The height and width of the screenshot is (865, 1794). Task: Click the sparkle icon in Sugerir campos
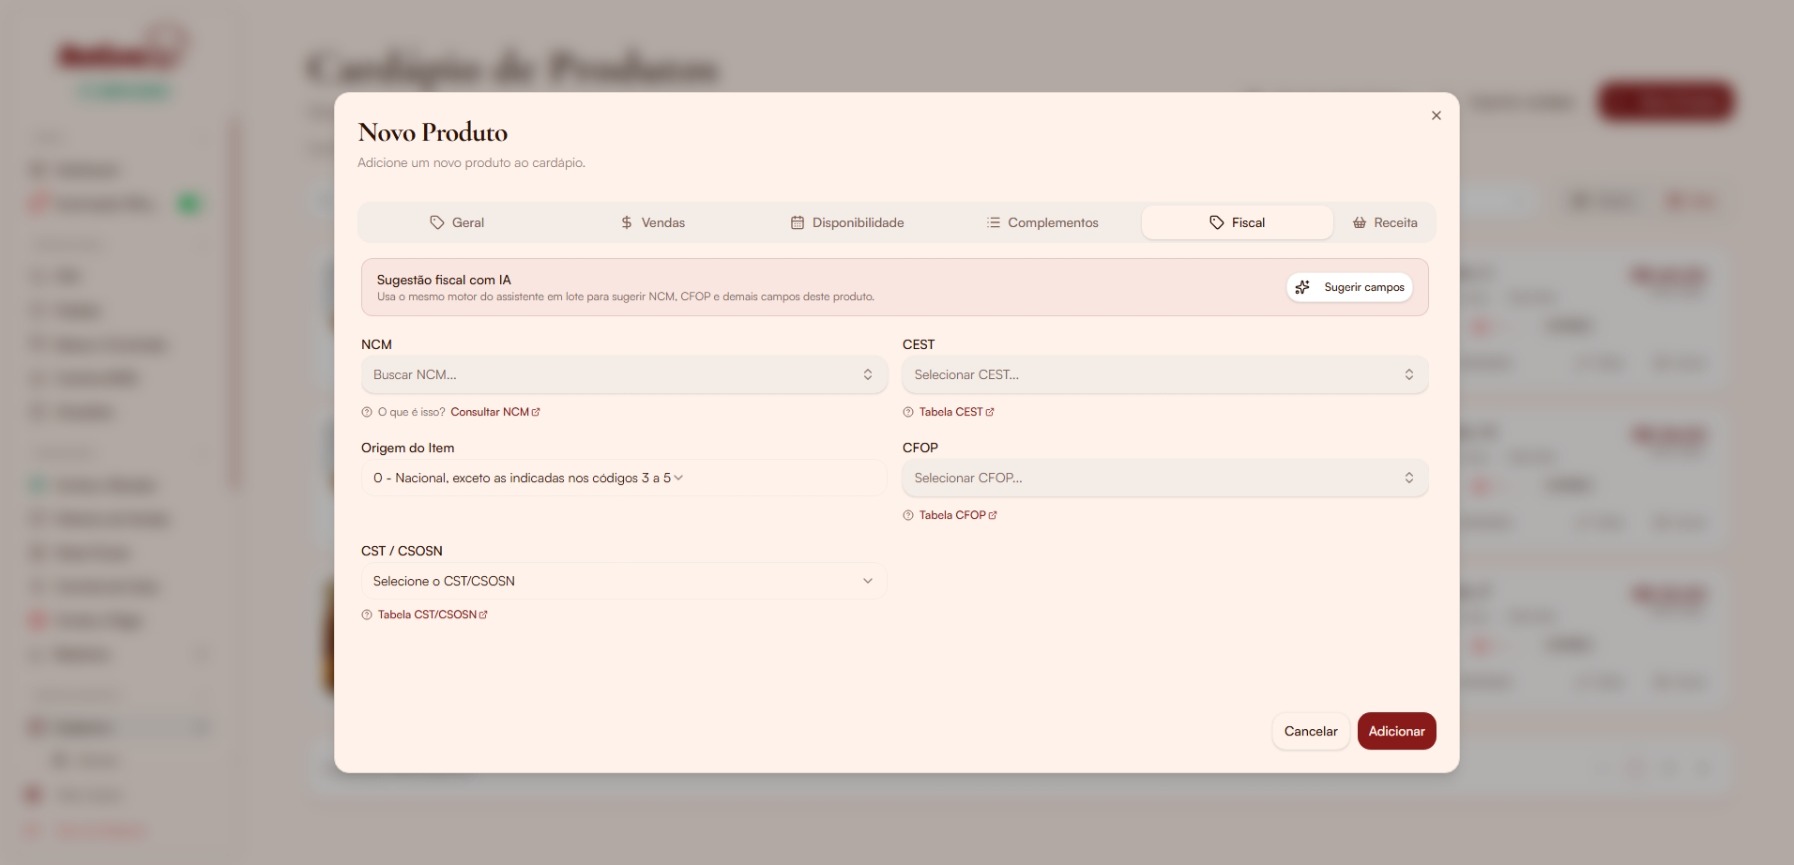[1302, 288]
